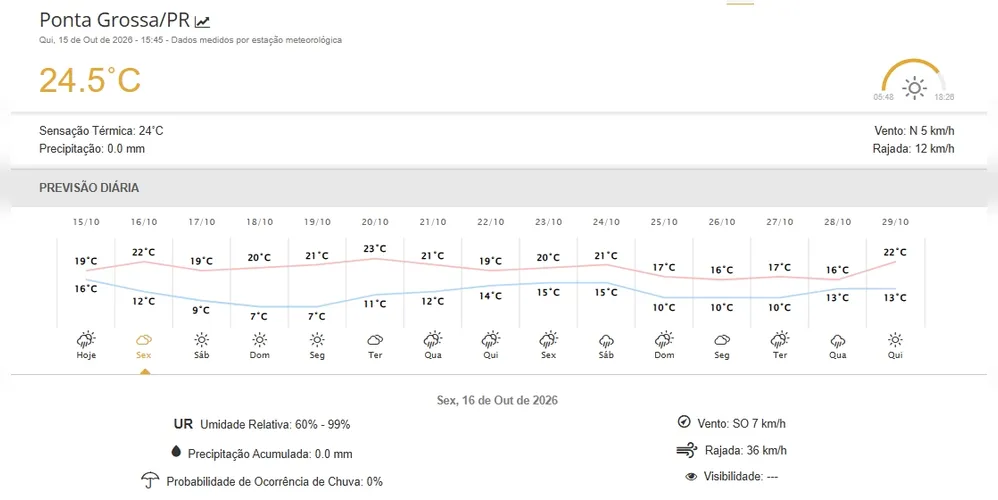Click the Hoje day label
This screenshot has height=500, width=998.
86,355
